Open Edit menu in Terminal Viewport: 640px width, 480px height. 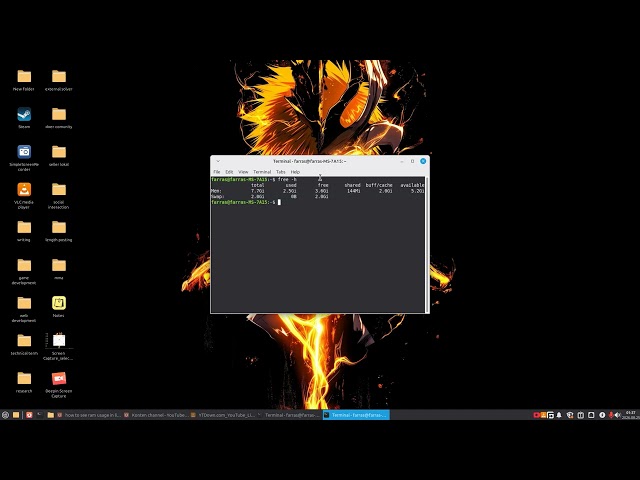(x=229, y=172)
